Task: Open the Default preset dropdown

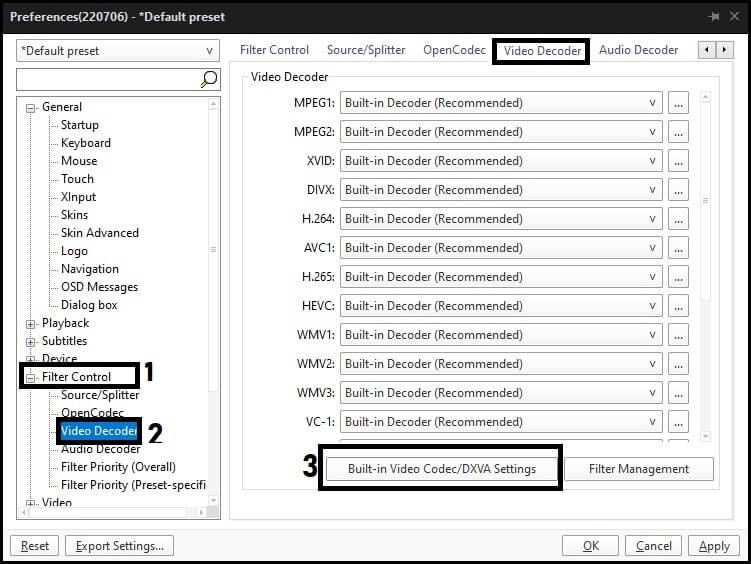Action: click(118, 51)
